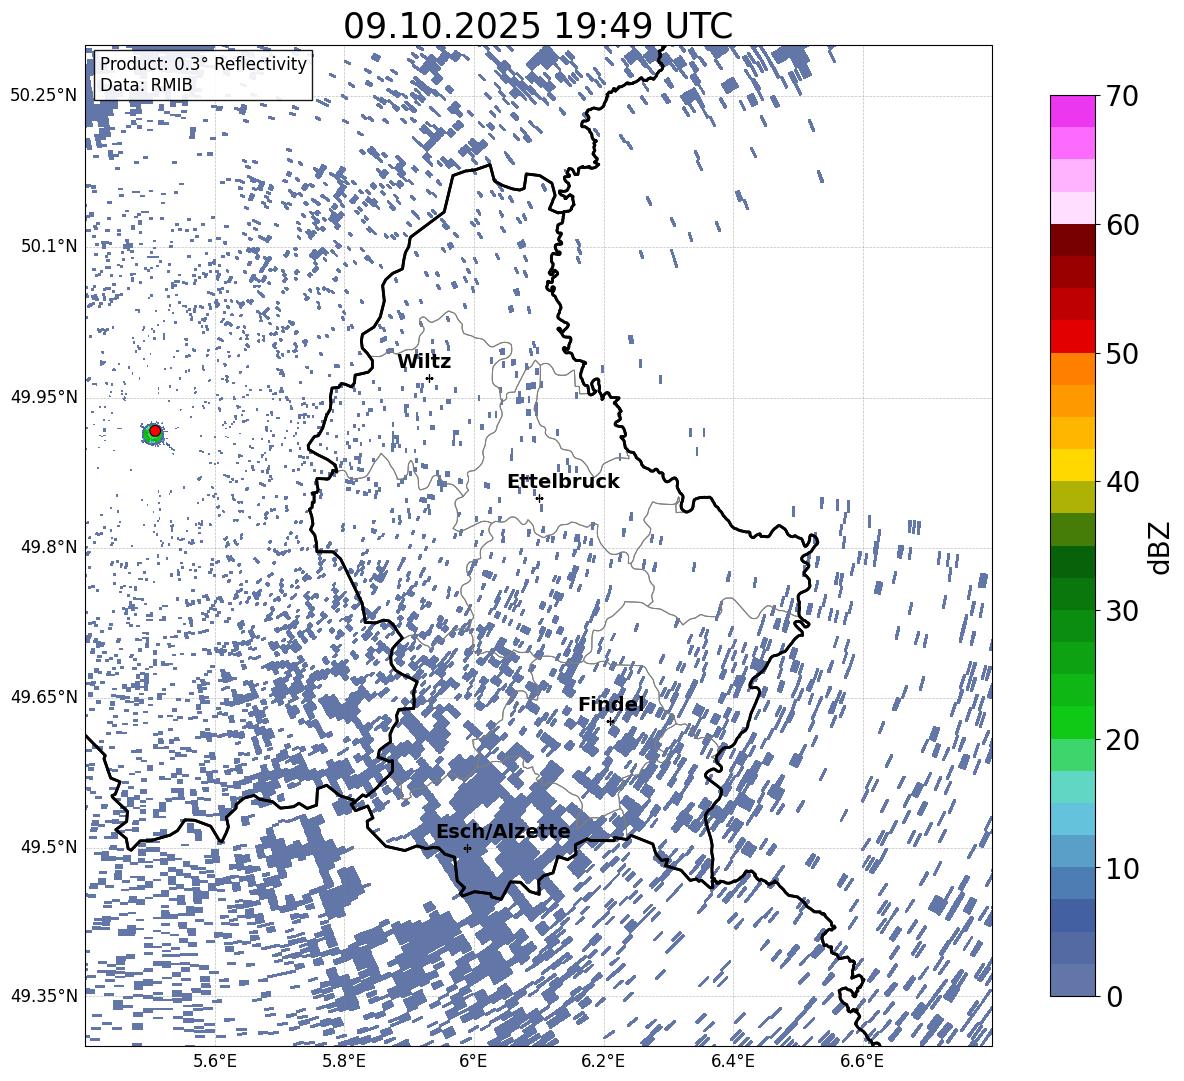Pick the yellow colorbar swatch above 40
Image resolution: width=1184 pixels, height=1081 pixels.
1072,465
